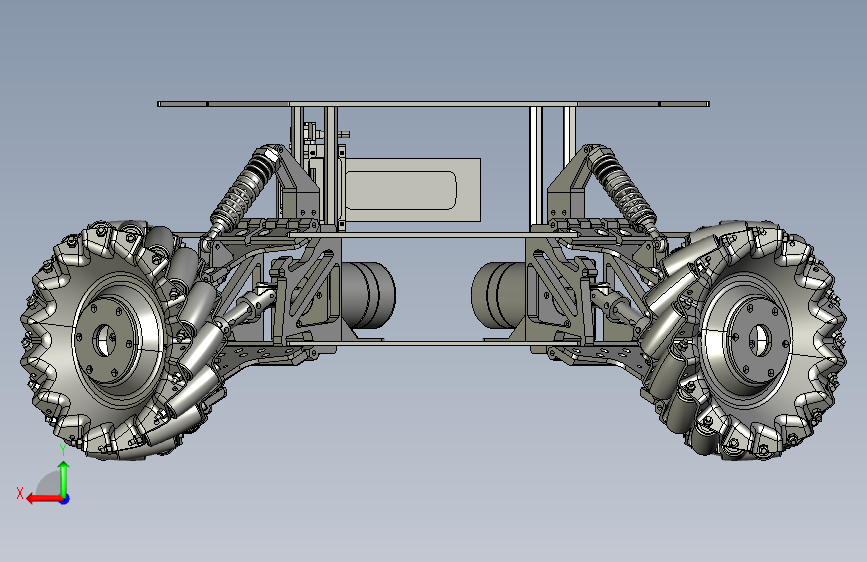Click the green Y axis arrow of triad

tap(64, 478)
